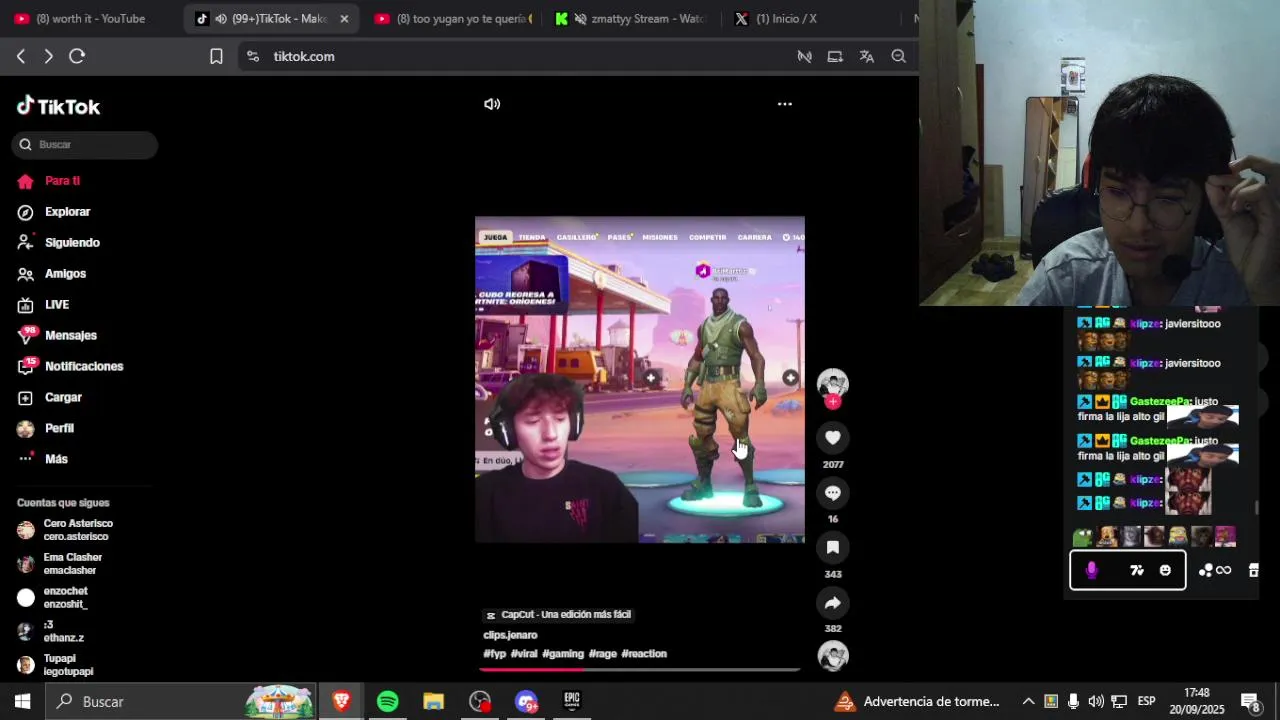Open clips.jenaro profile link

[x=510, y=635]
